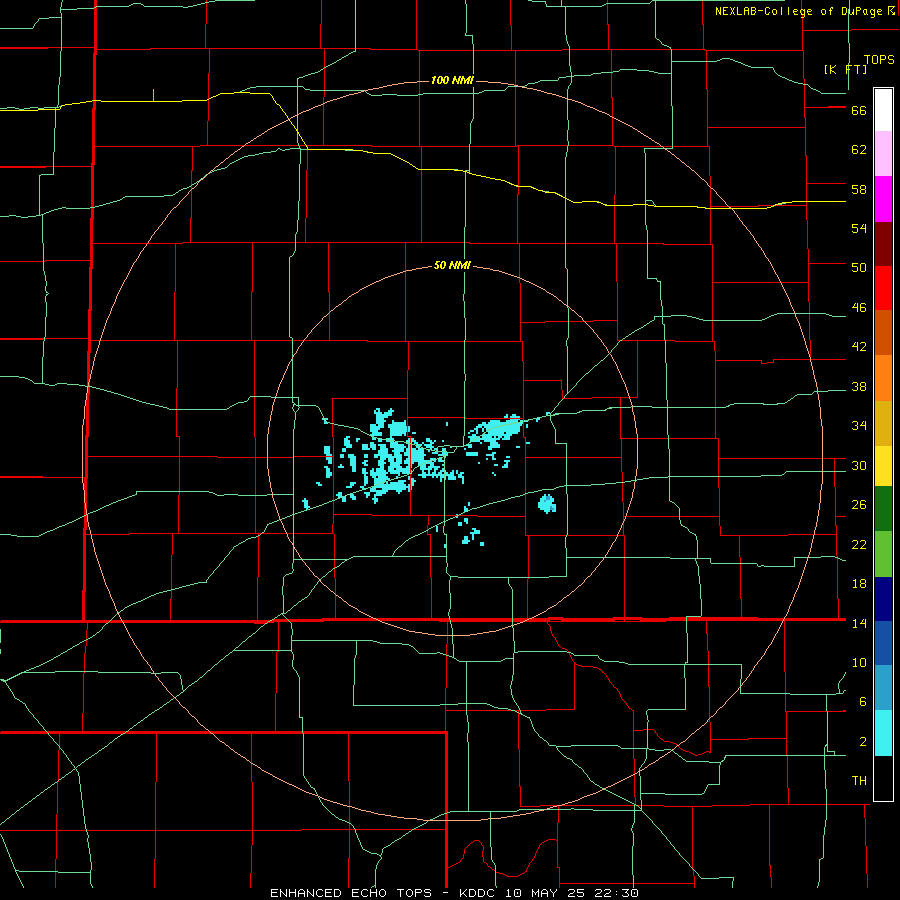Click the NEXLAB-College of DuPage text
The image size is (900, 900).
798,11
